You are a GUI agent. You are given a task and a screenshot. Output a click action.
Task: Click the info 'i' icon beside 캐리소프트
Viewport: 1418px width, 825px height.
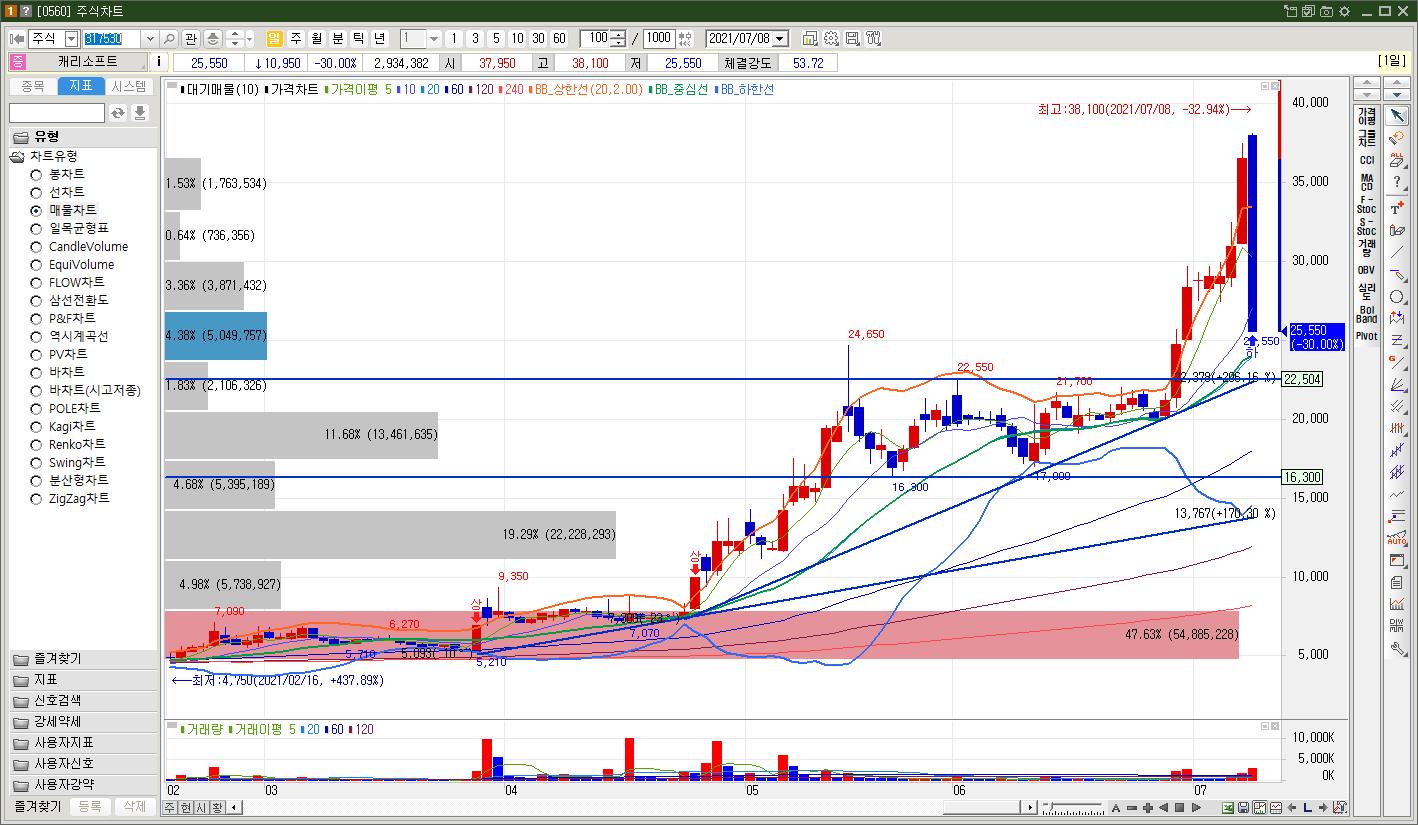tap(160, 62)
